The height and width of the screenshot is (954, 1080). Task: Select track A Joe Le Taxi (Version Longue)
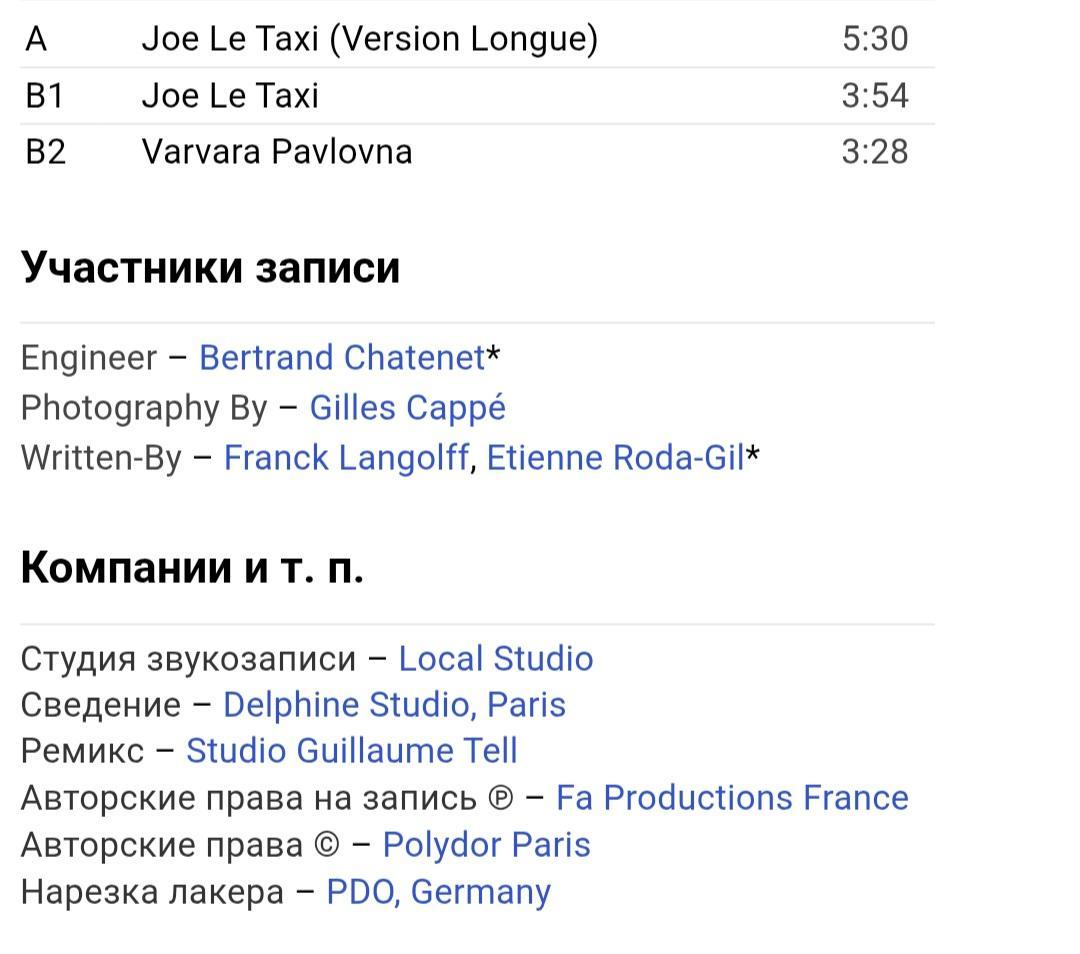pyautogui.click(x=477, y=39)
